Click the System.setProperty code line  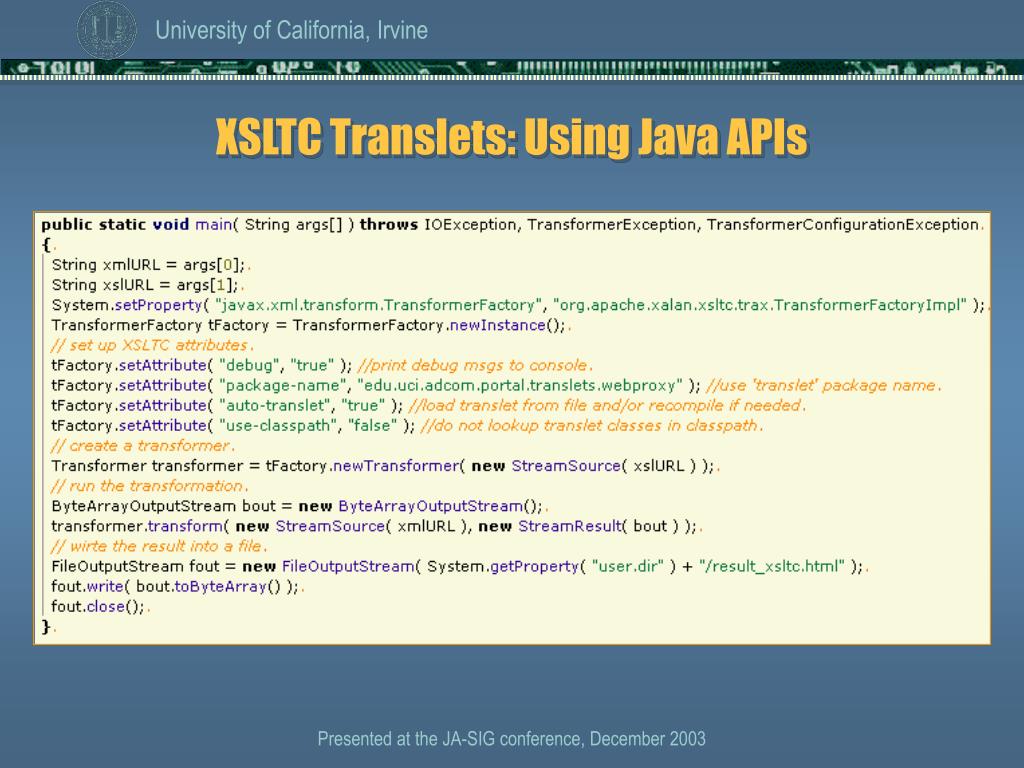tap(519, 305)
